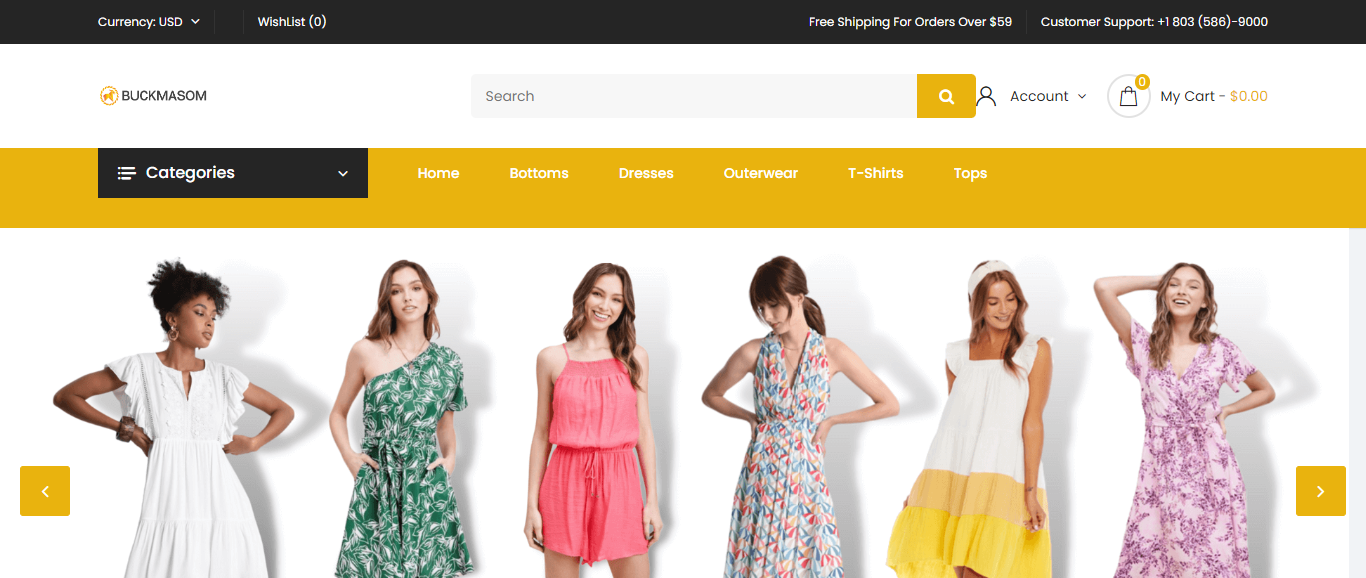
Task: Click the user account profile icon
Action: click(x=986, y=96)
